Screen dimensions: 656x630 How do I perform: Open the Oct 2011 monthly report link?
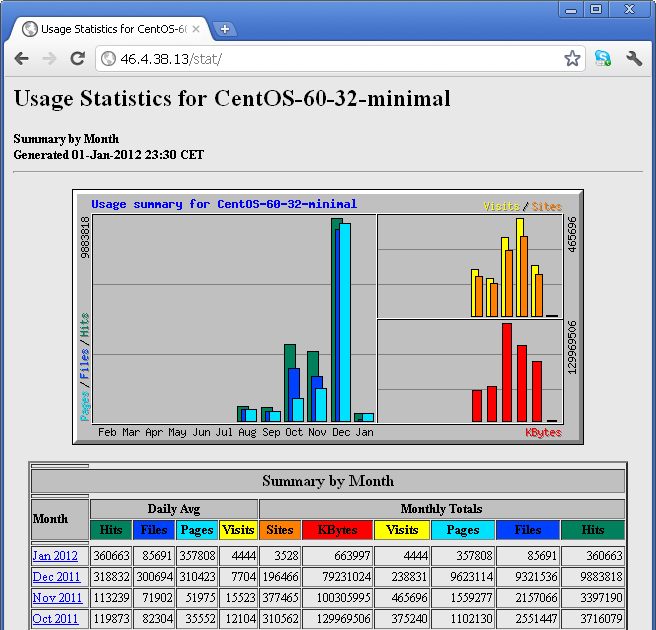point(55,618)
